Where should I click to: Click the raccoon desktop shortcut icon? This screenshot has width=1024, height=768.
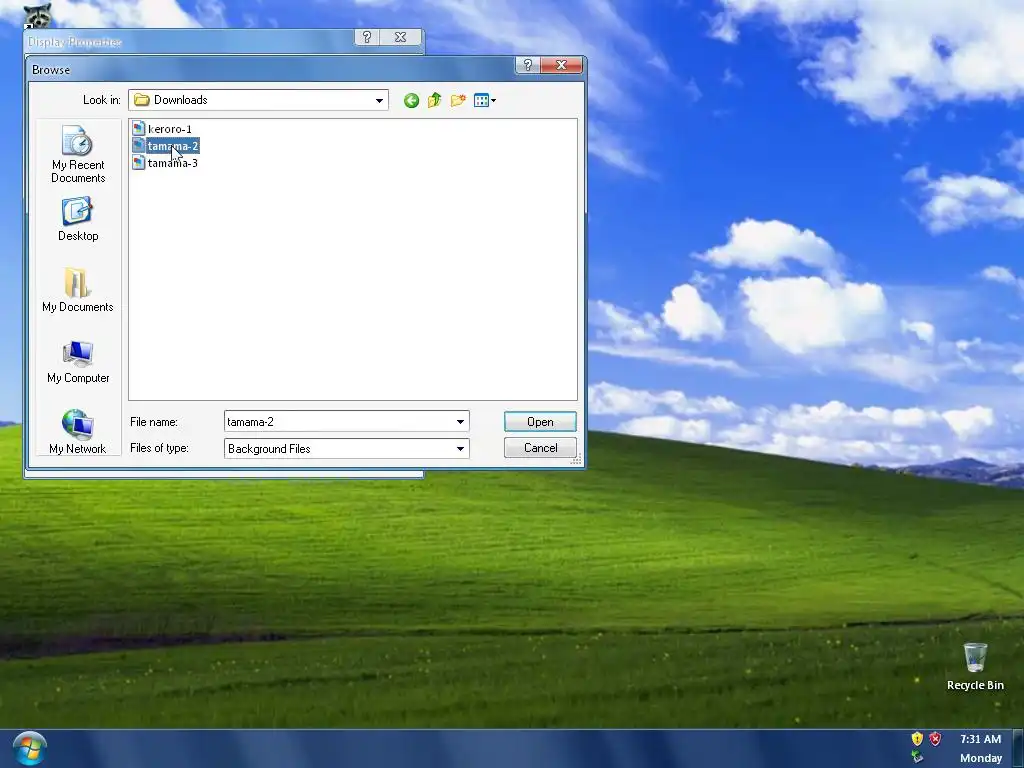[37, 14]
